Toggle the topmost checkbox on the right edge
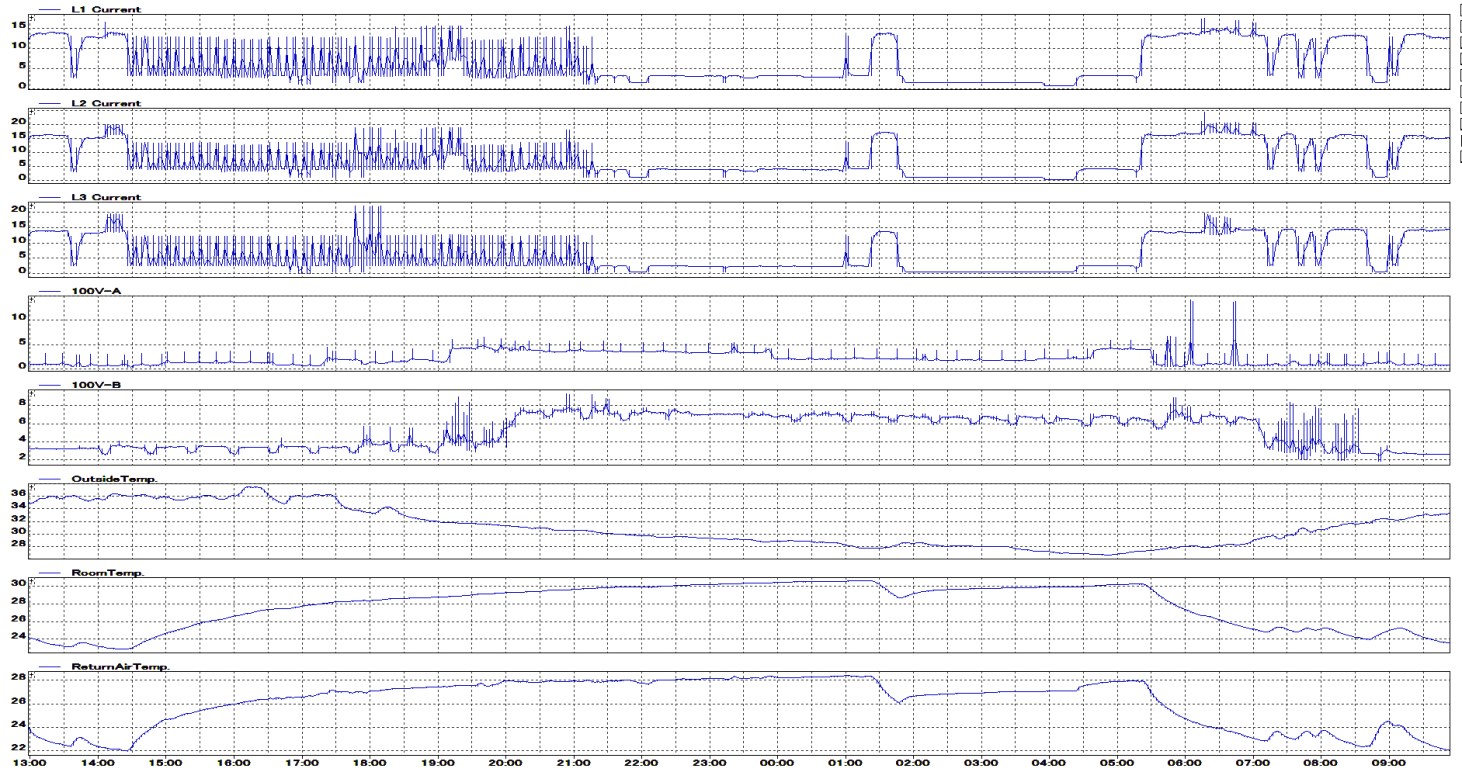Viewport: 1462px width, 772px height. pos(1457,8)
